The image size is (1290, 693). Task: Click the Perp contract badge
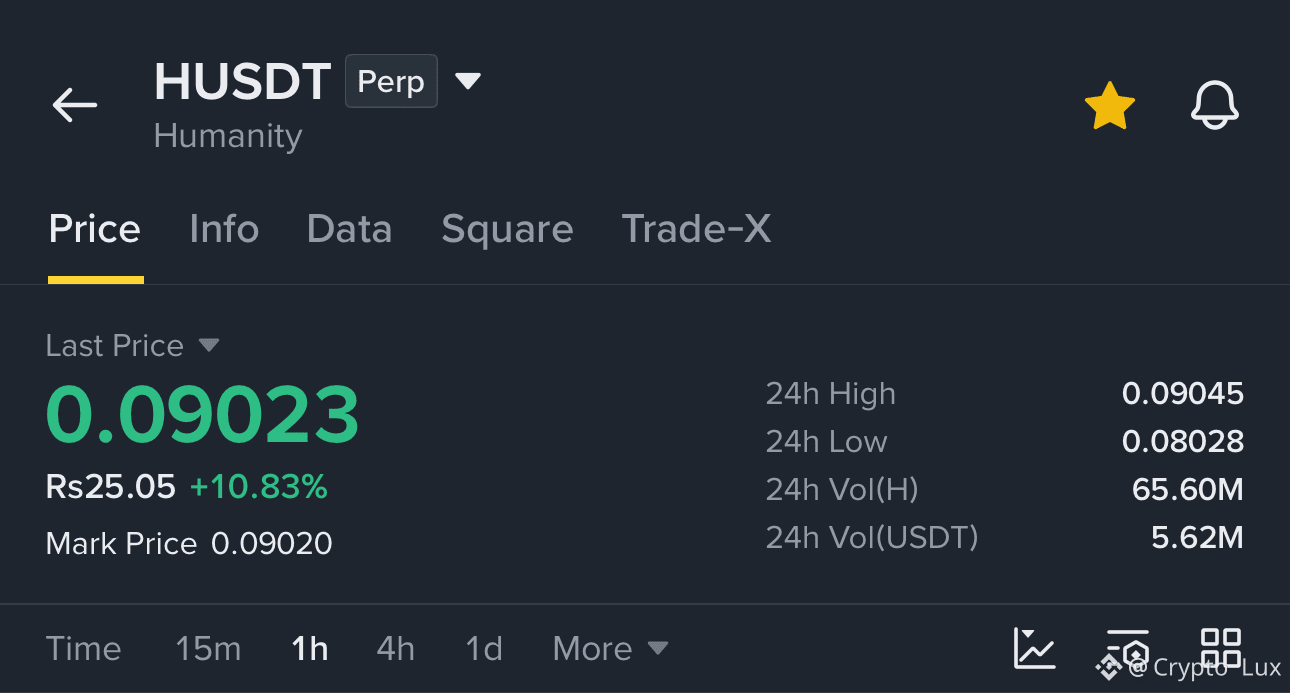tap(391, 81)
